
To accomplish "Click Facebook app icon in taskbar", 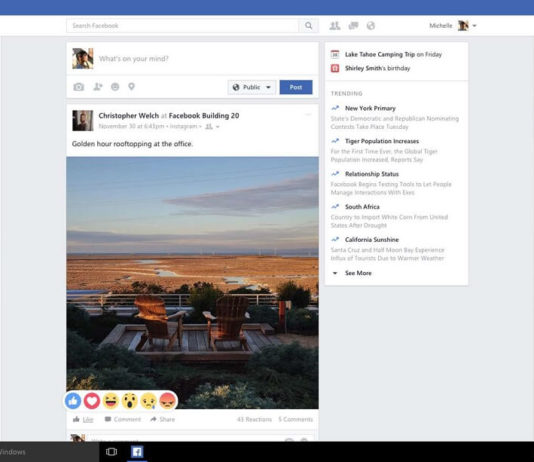I will click(137, 452).
